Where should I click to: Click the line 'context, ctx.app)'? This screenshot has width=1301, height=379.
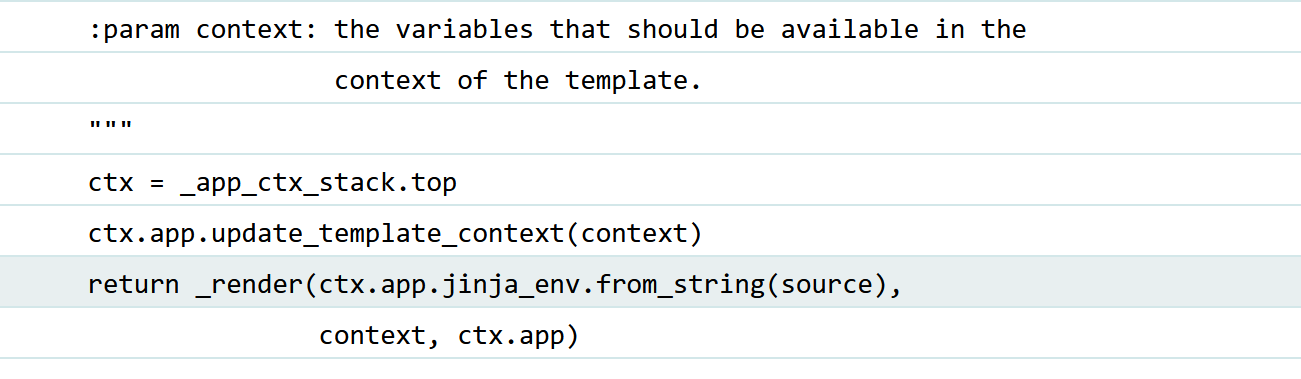pos(449,337)
